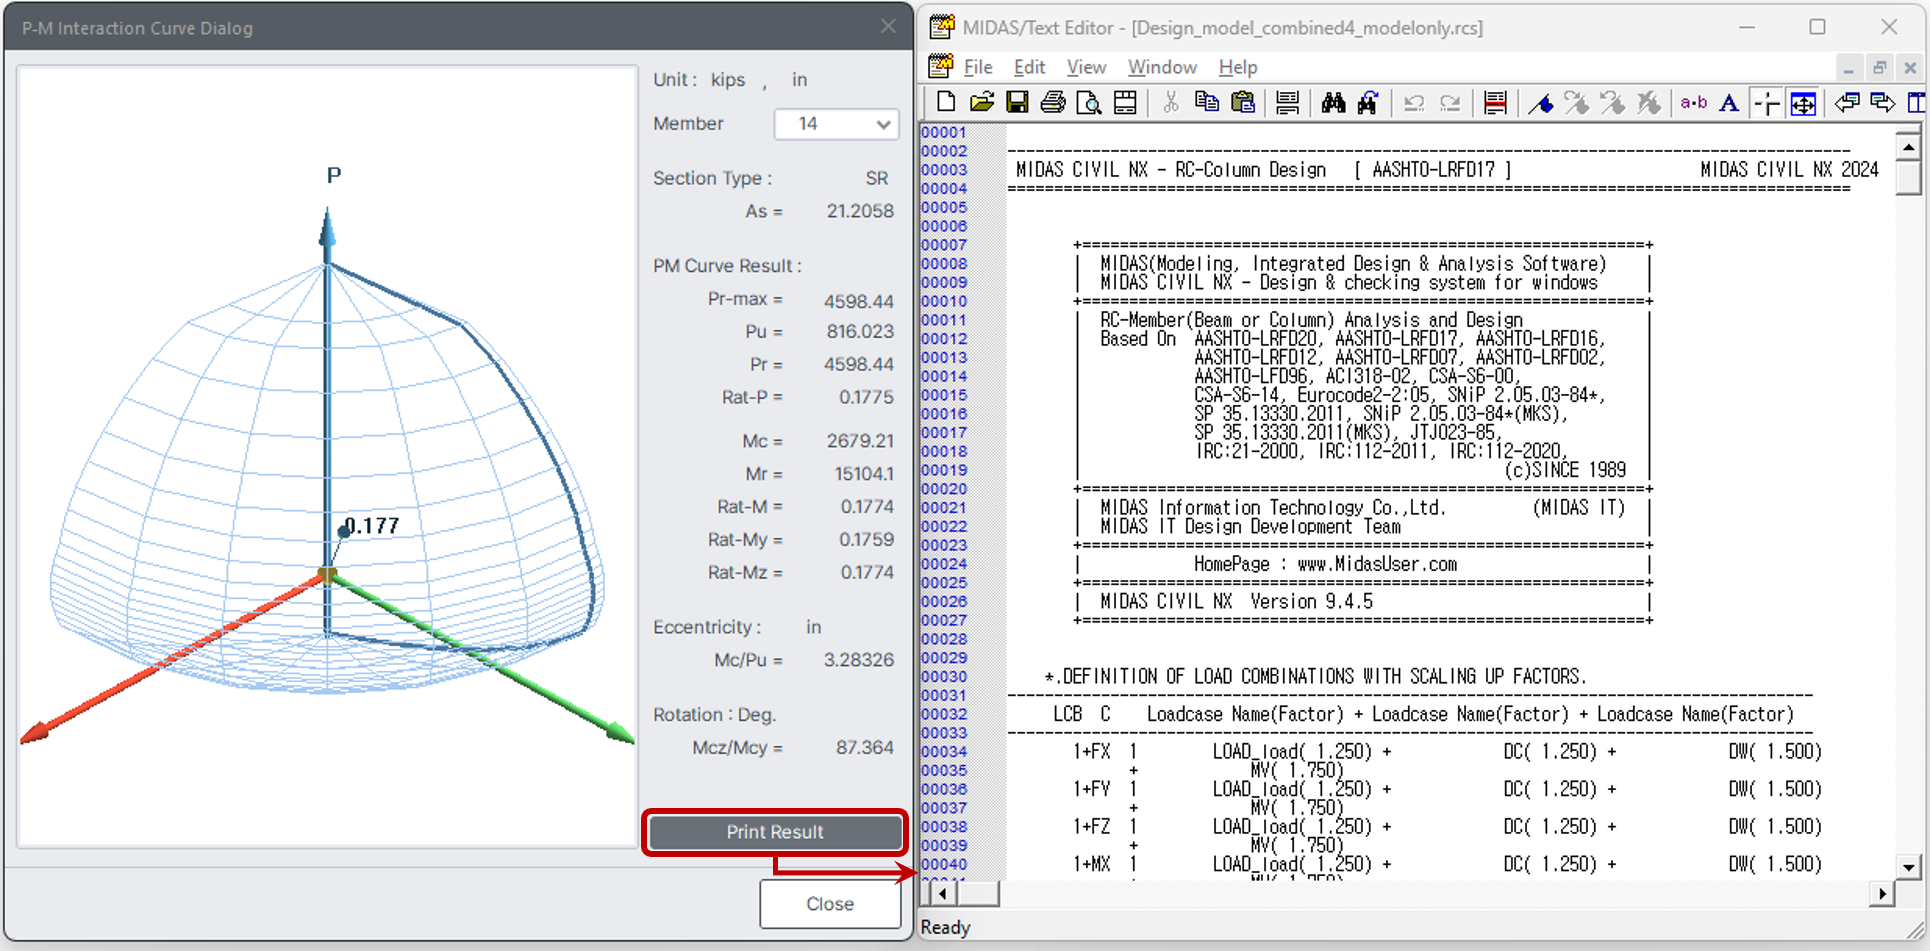Open the Window menu
The width and height of the screenshot is (1930, 951).
pos(1162,67)
